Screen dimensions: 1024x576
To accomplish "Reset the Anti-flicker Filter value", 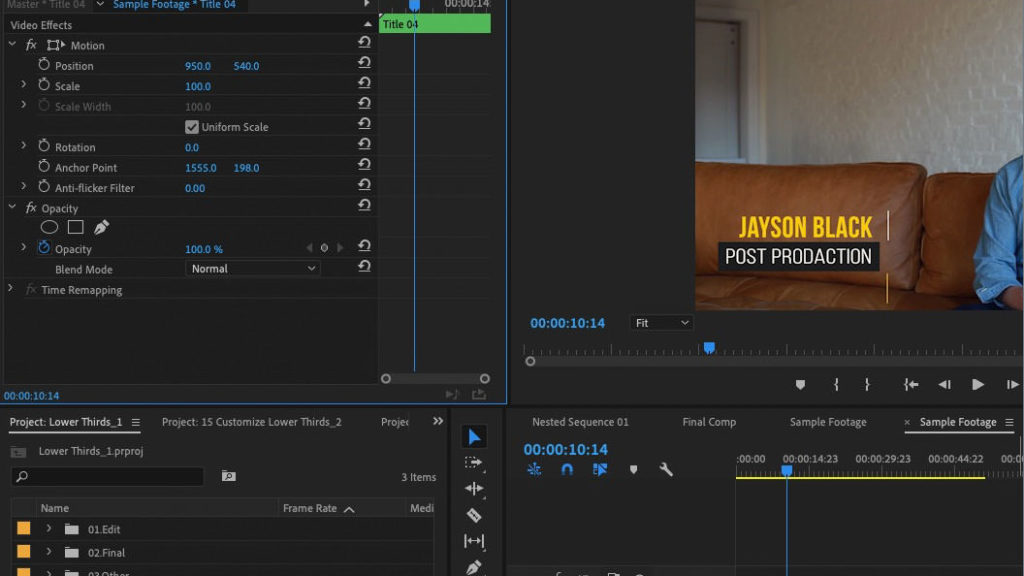I will click(x=364, y=185).
